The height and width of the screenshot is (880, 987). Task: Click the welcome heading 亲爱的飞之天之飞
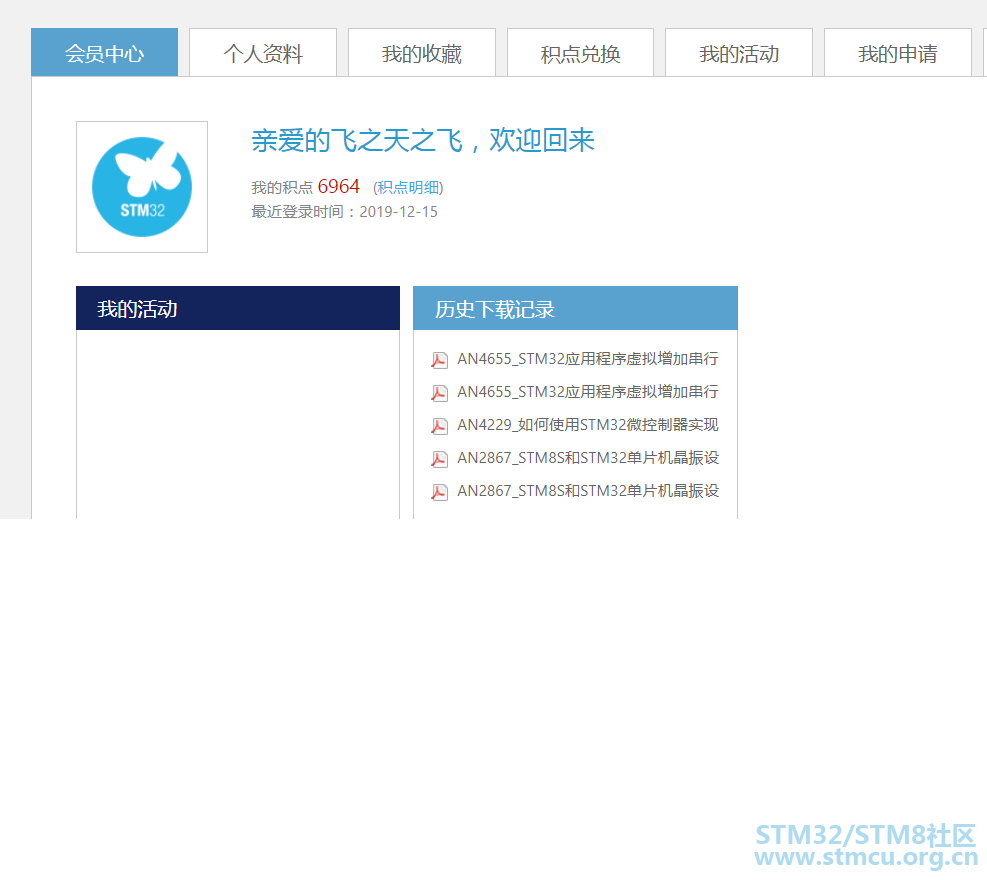click(358, 140)
